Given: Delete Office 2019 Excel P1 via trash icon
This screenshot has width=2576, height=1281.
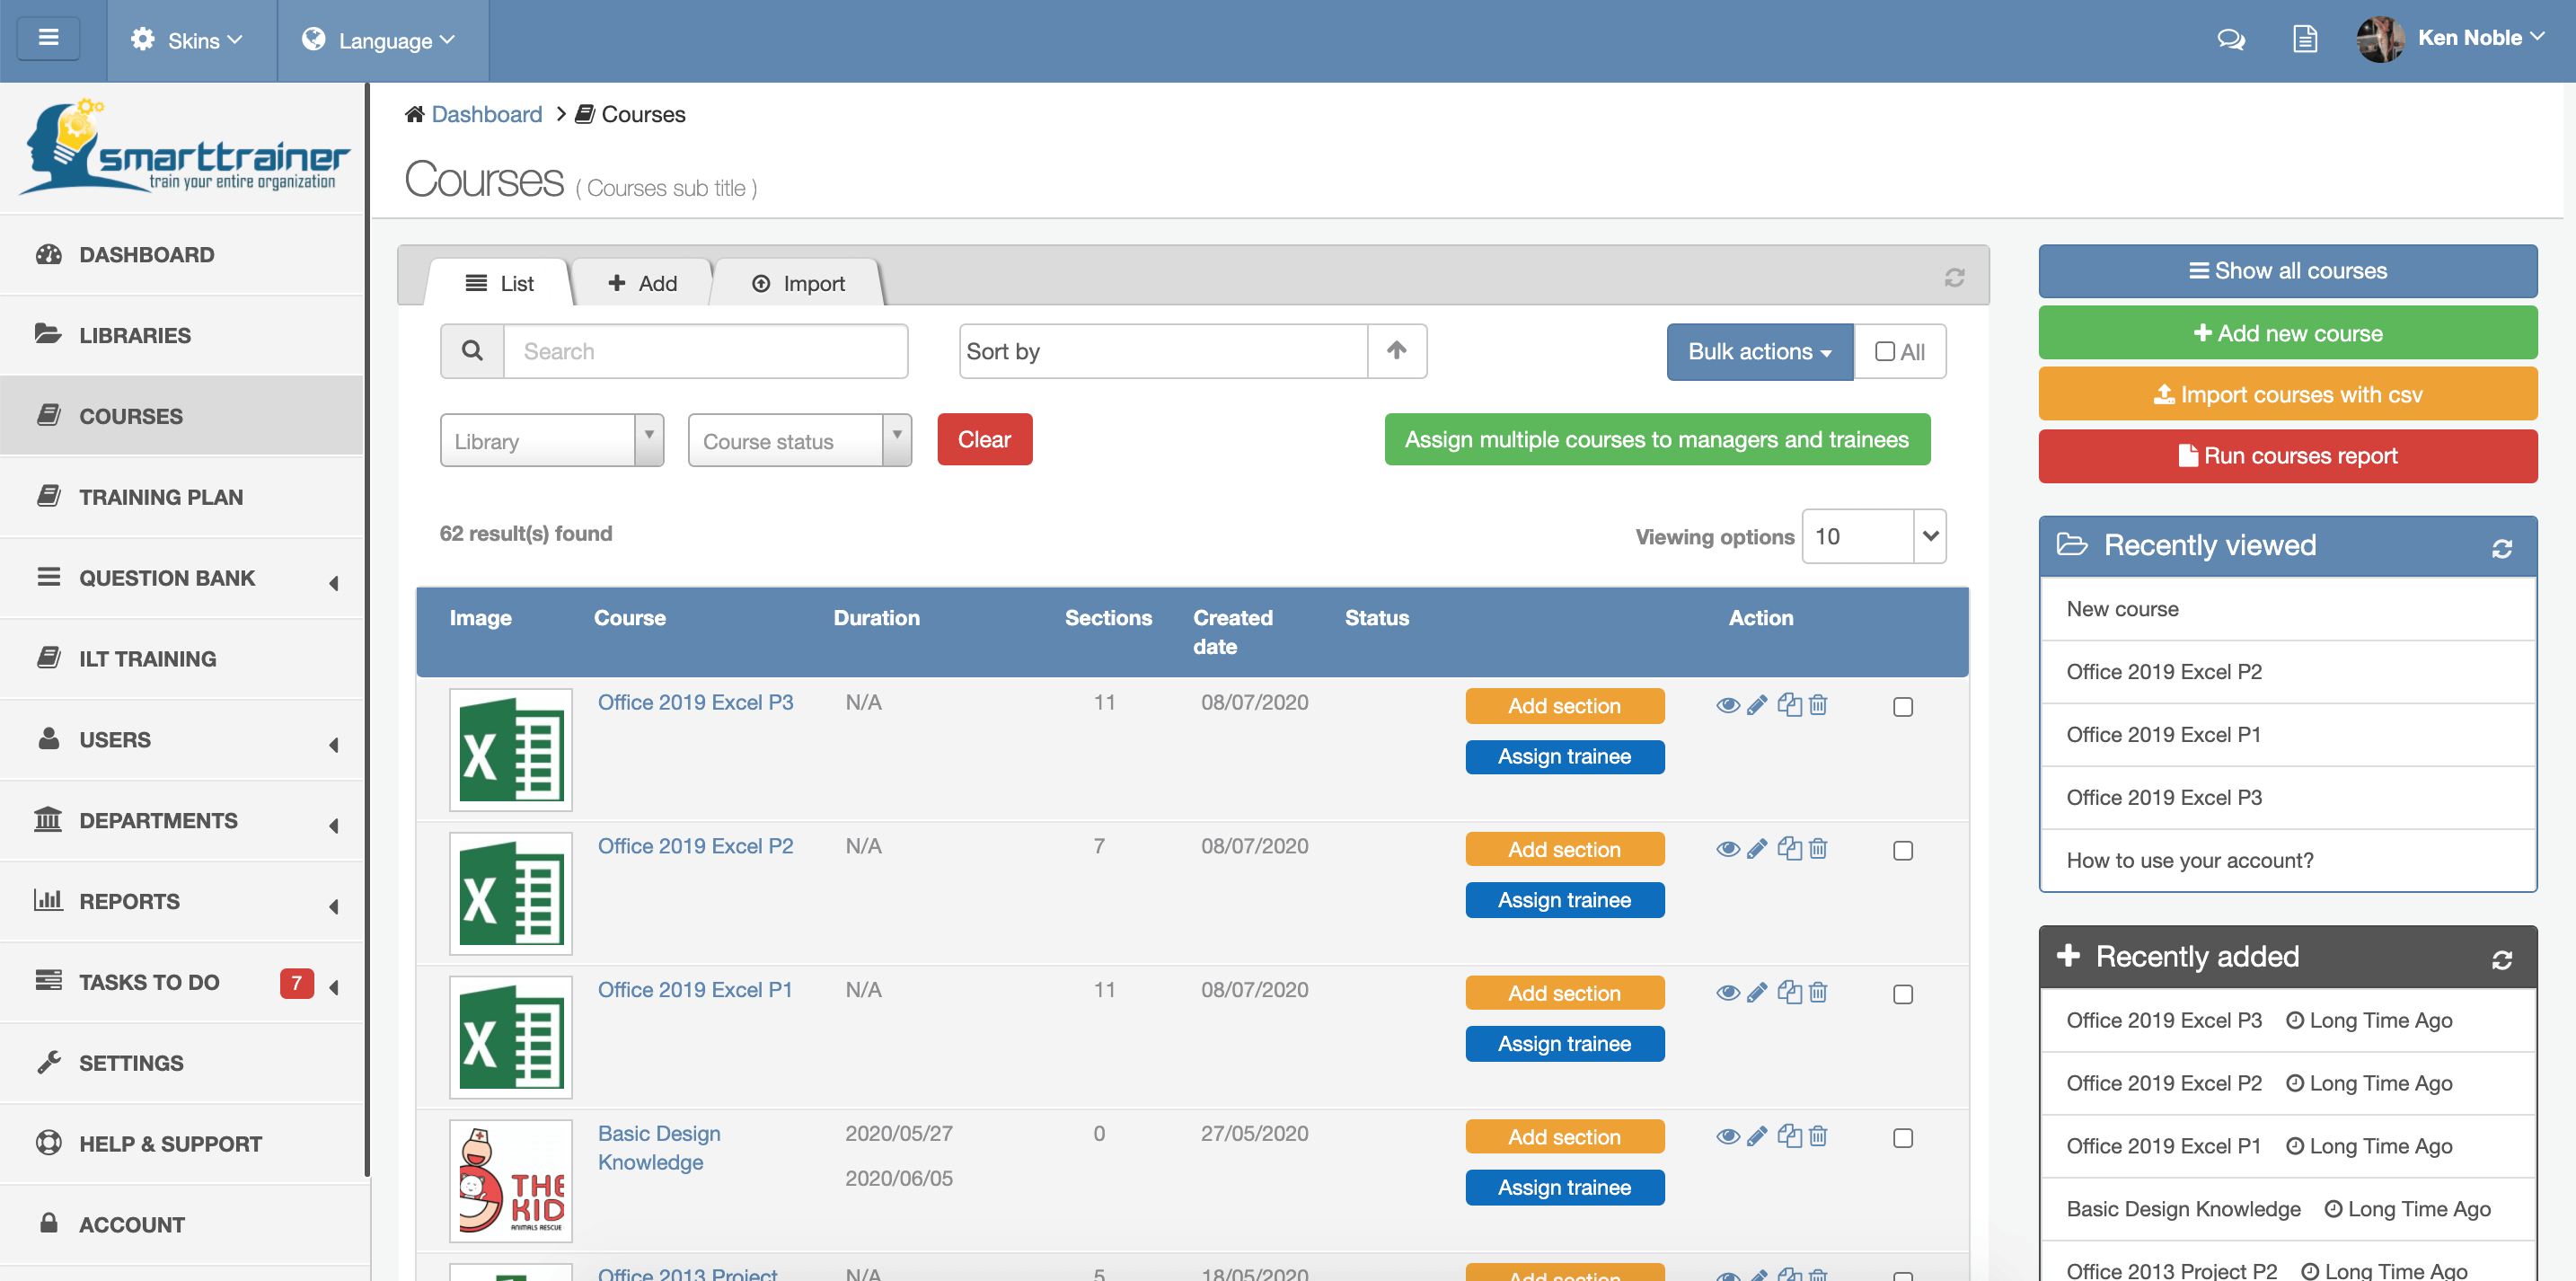Looking at the screenshot, I should 1818,992.
